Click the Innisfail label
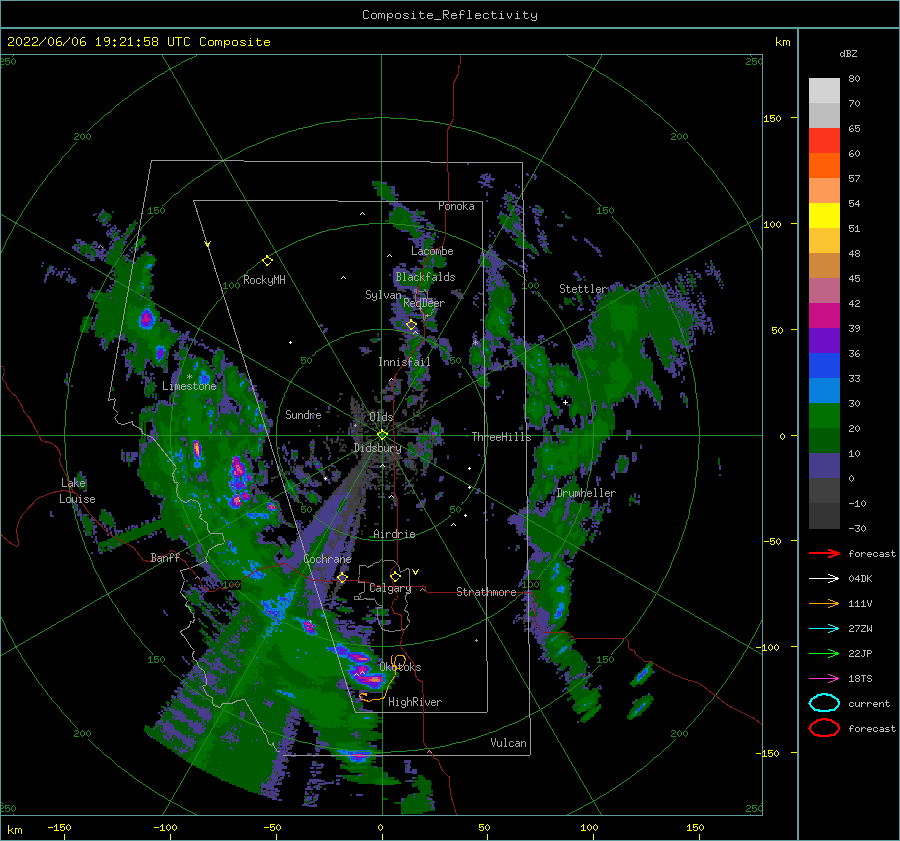This screenshot has width=900, height=841. click(404, 362)
